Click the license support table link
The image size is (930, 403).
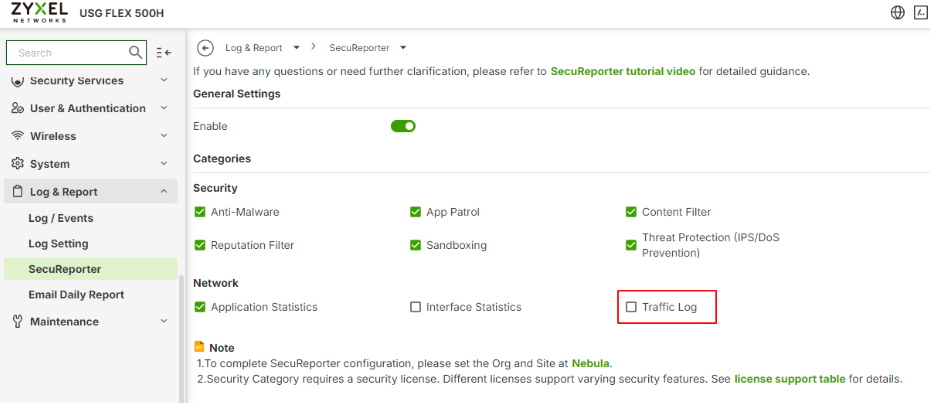point(789,379)
